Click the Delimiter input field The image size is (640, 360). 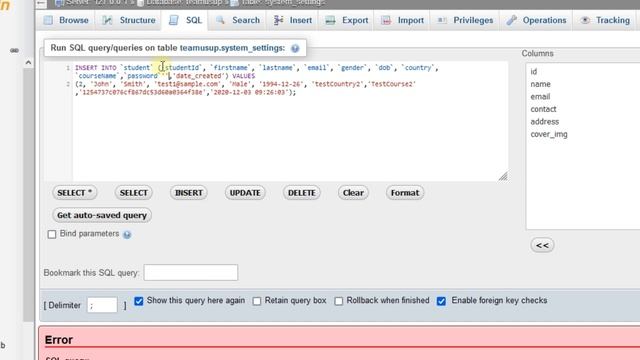[102, 305]
